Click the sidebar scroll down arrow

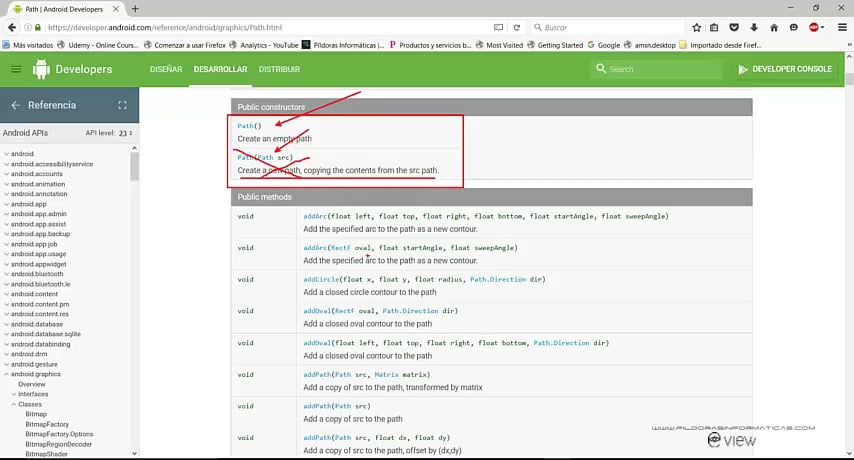pyautogui.click(x=134, y=453)
